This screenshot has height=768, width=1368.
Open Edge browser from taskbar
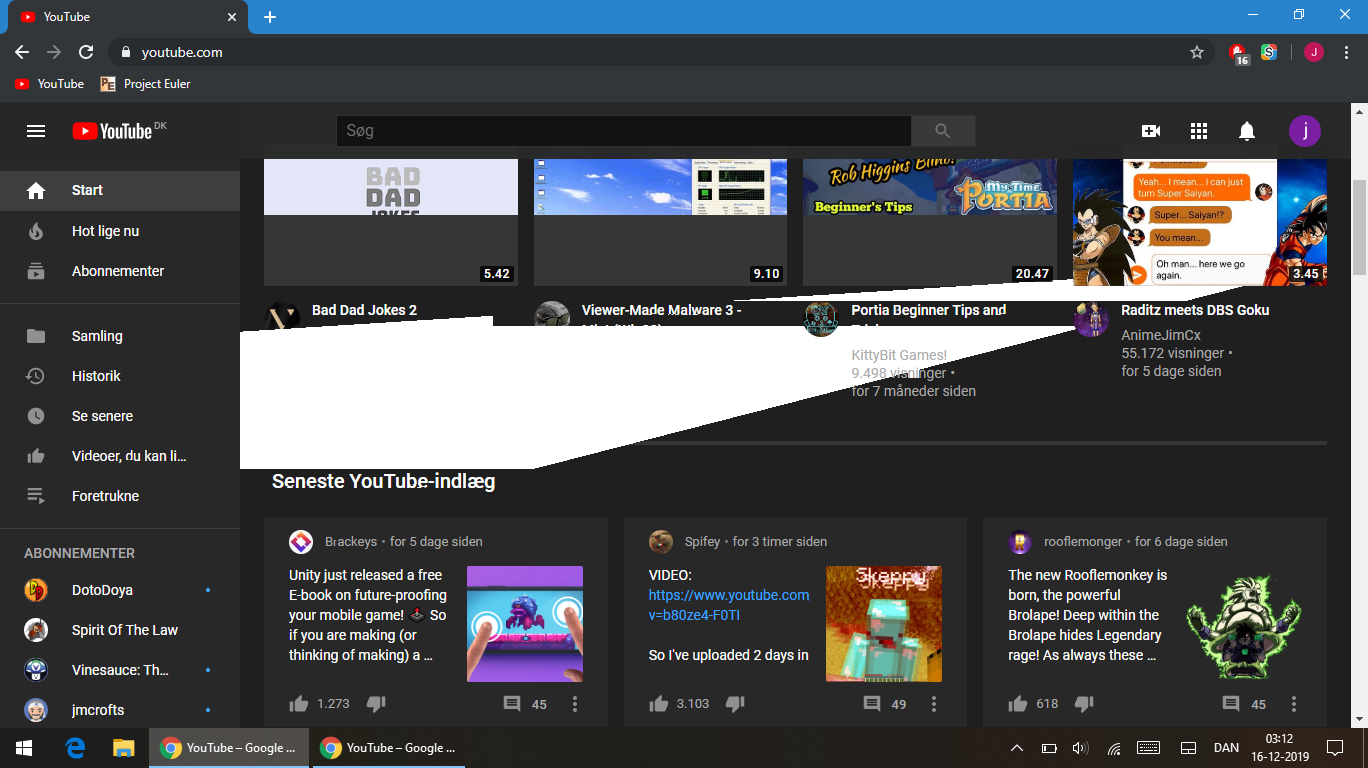click(x=75, y=748)
